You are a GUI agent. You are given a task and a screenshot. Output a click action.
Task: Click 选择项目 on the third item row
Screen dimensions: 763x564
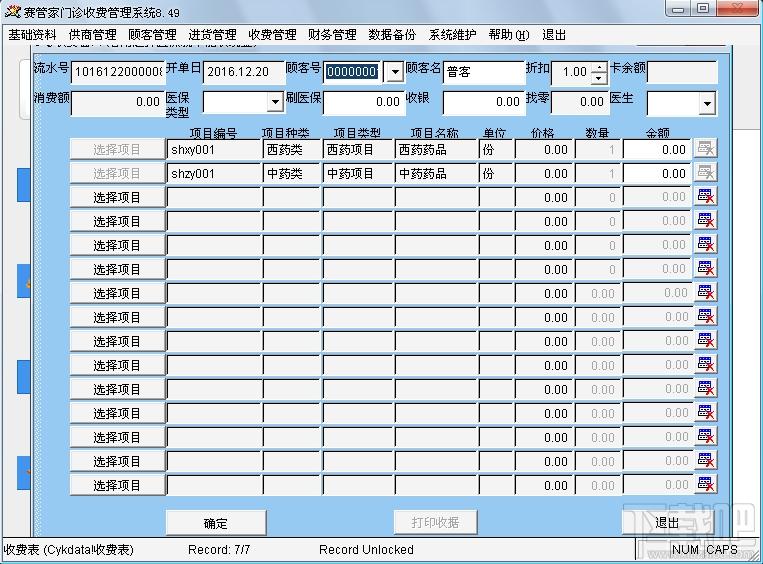(117, 197)
